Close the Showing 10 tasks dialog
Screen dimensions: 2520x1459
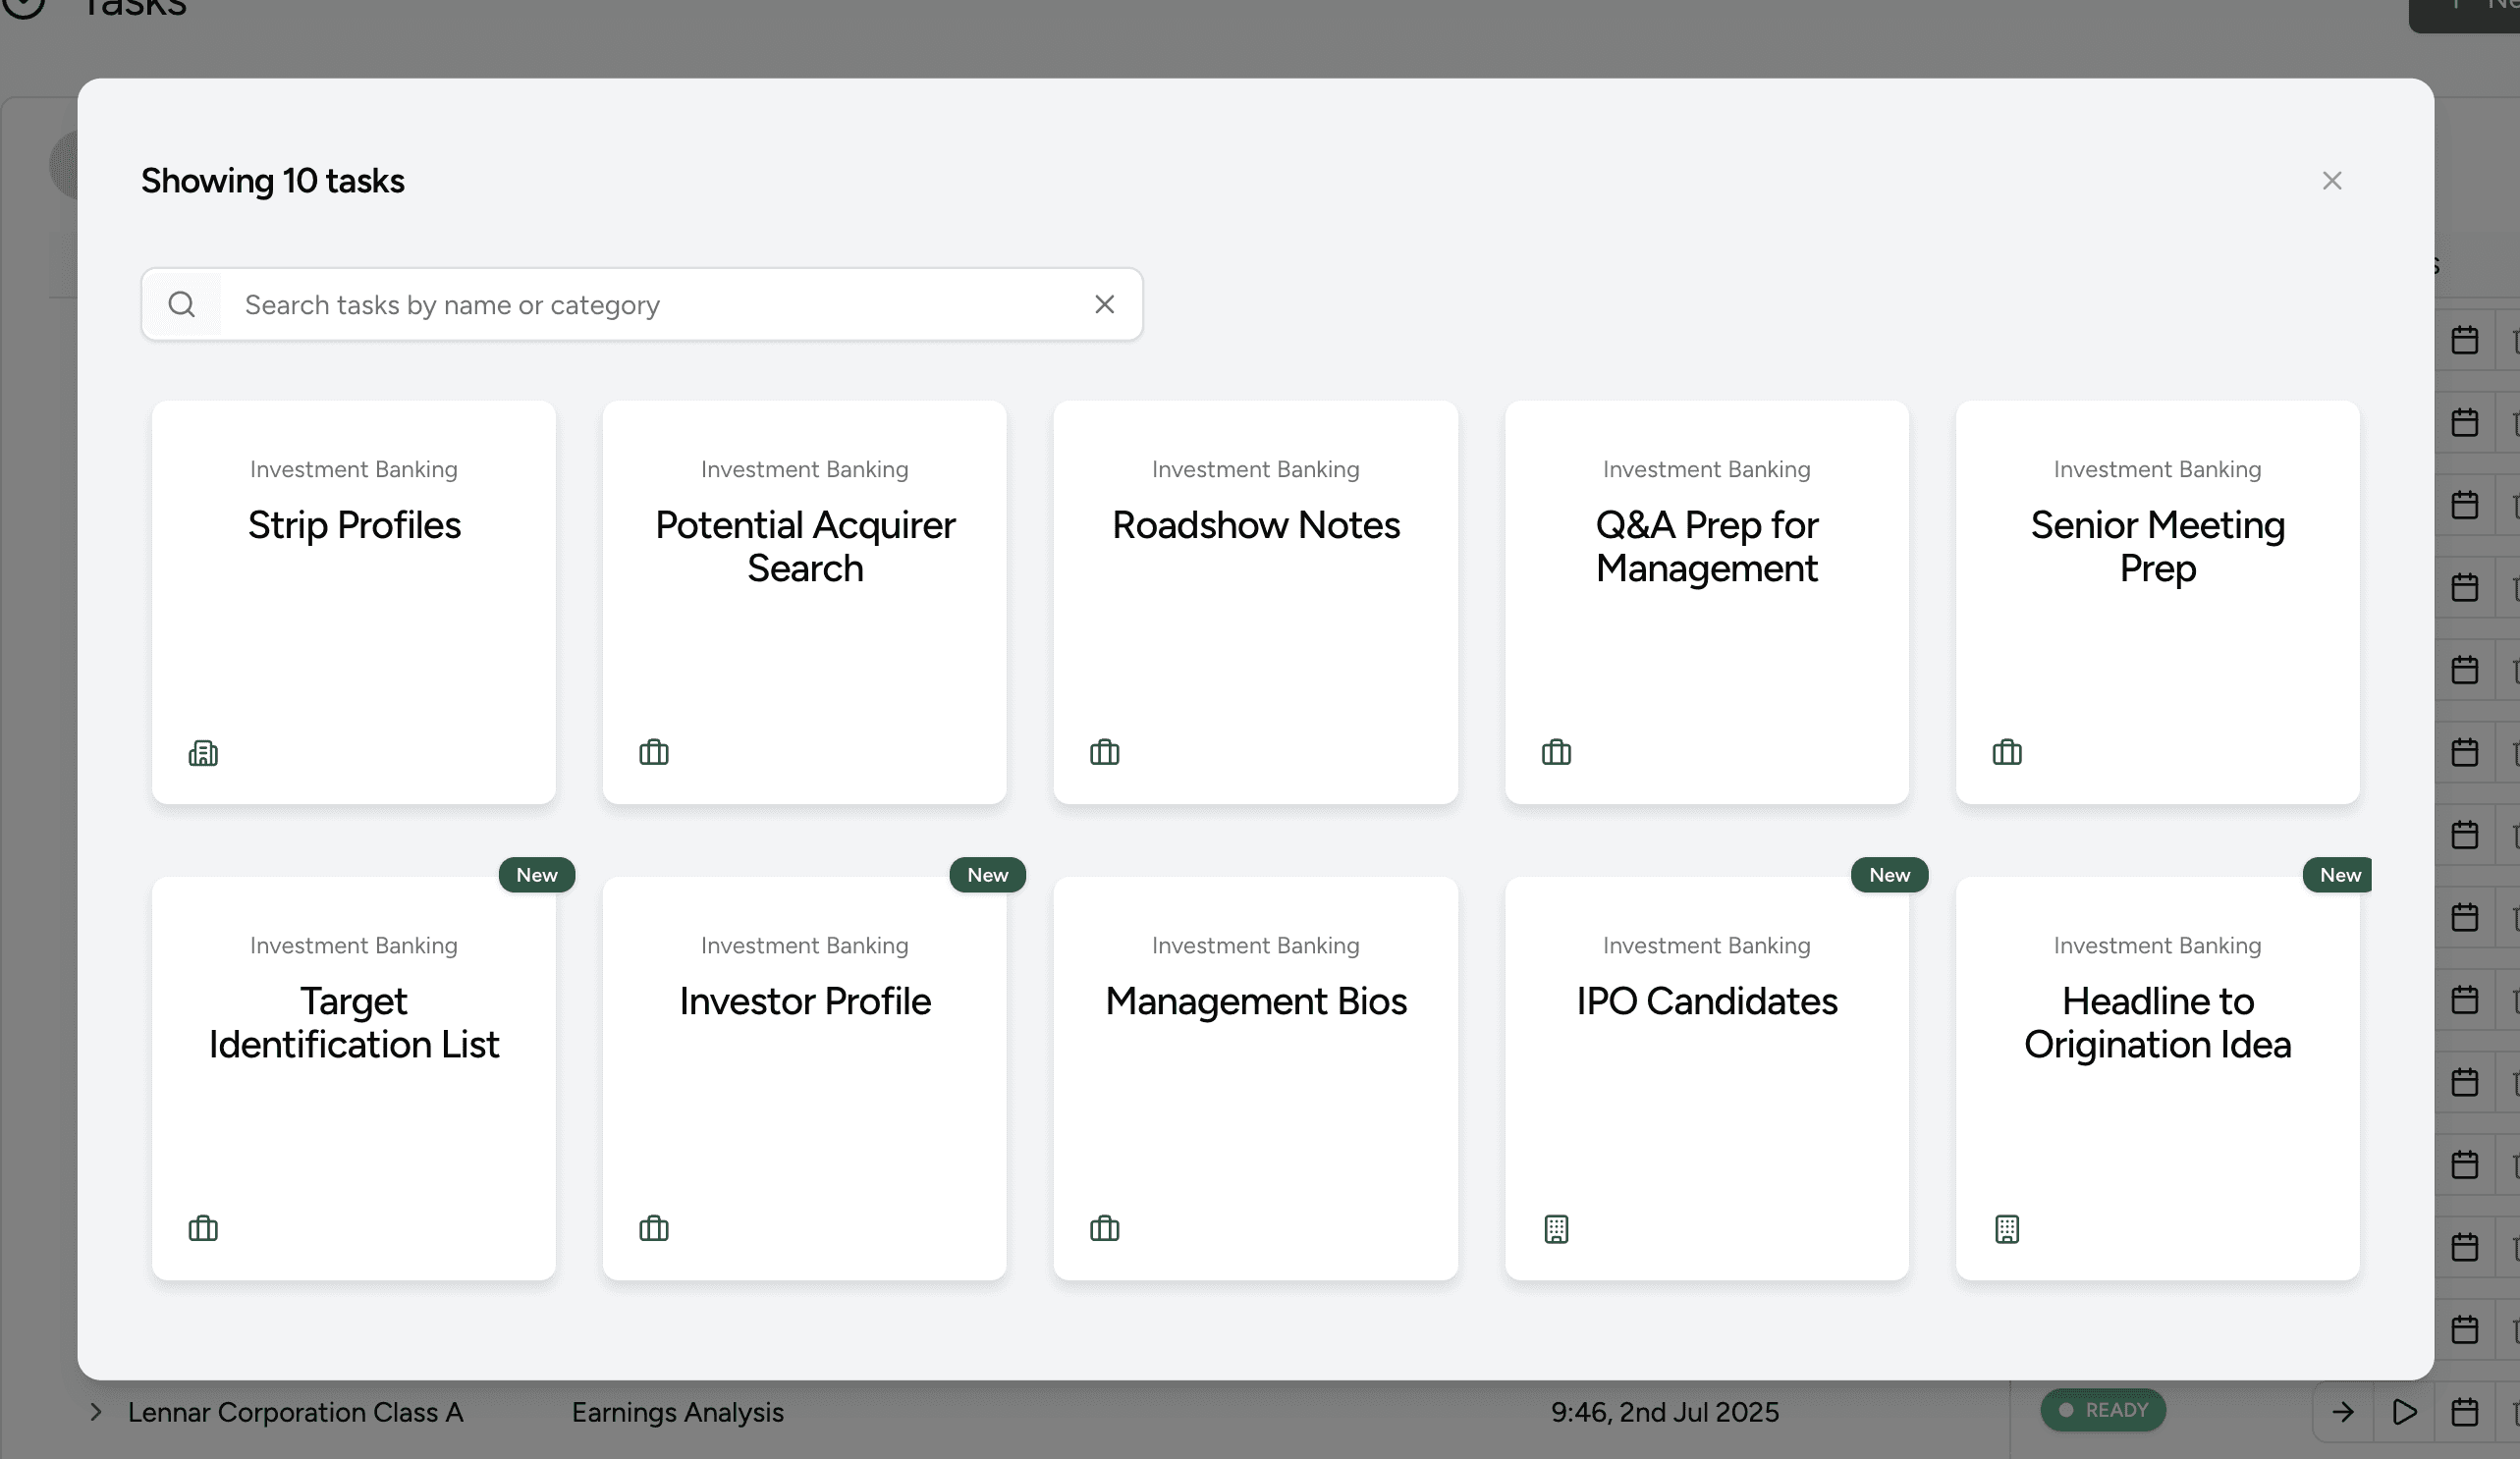(x=2331, y=181)
